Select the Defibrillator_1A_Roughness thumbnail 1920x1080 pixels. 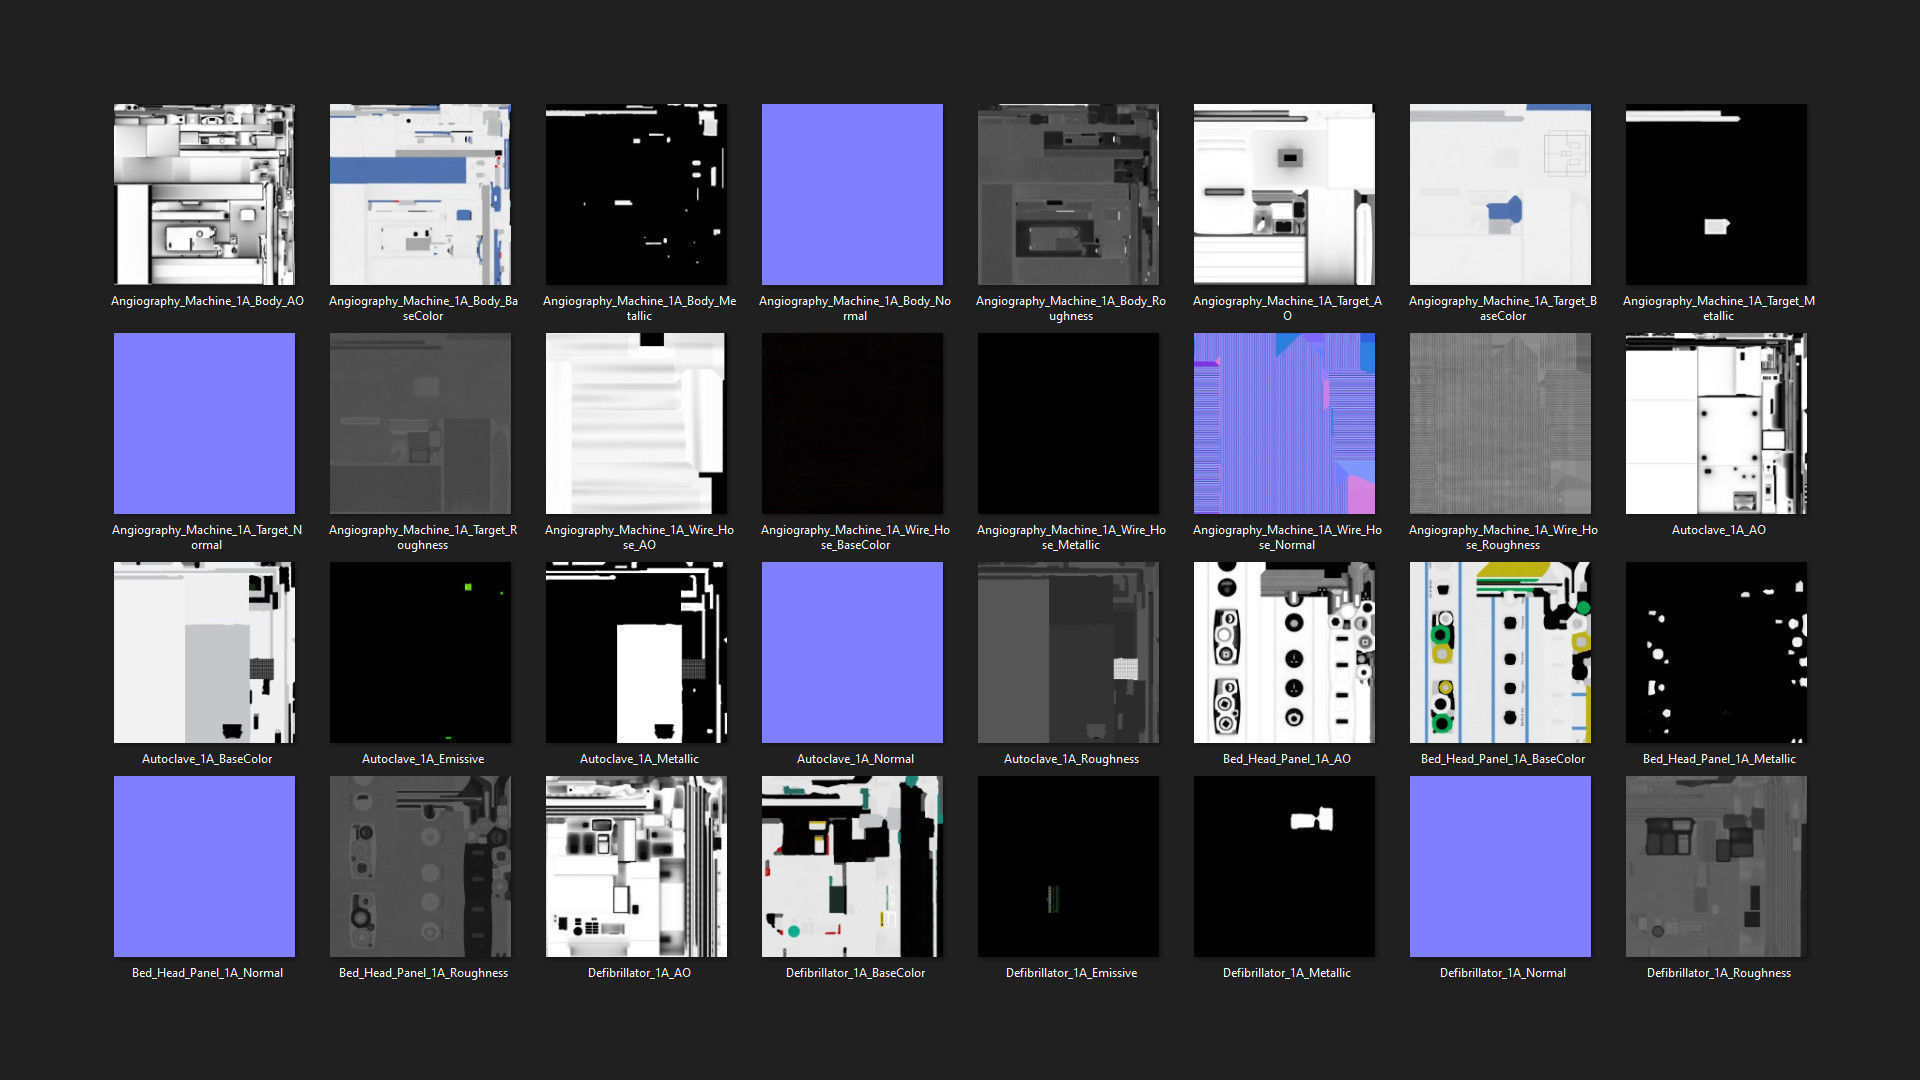(x=1716, y=866)
